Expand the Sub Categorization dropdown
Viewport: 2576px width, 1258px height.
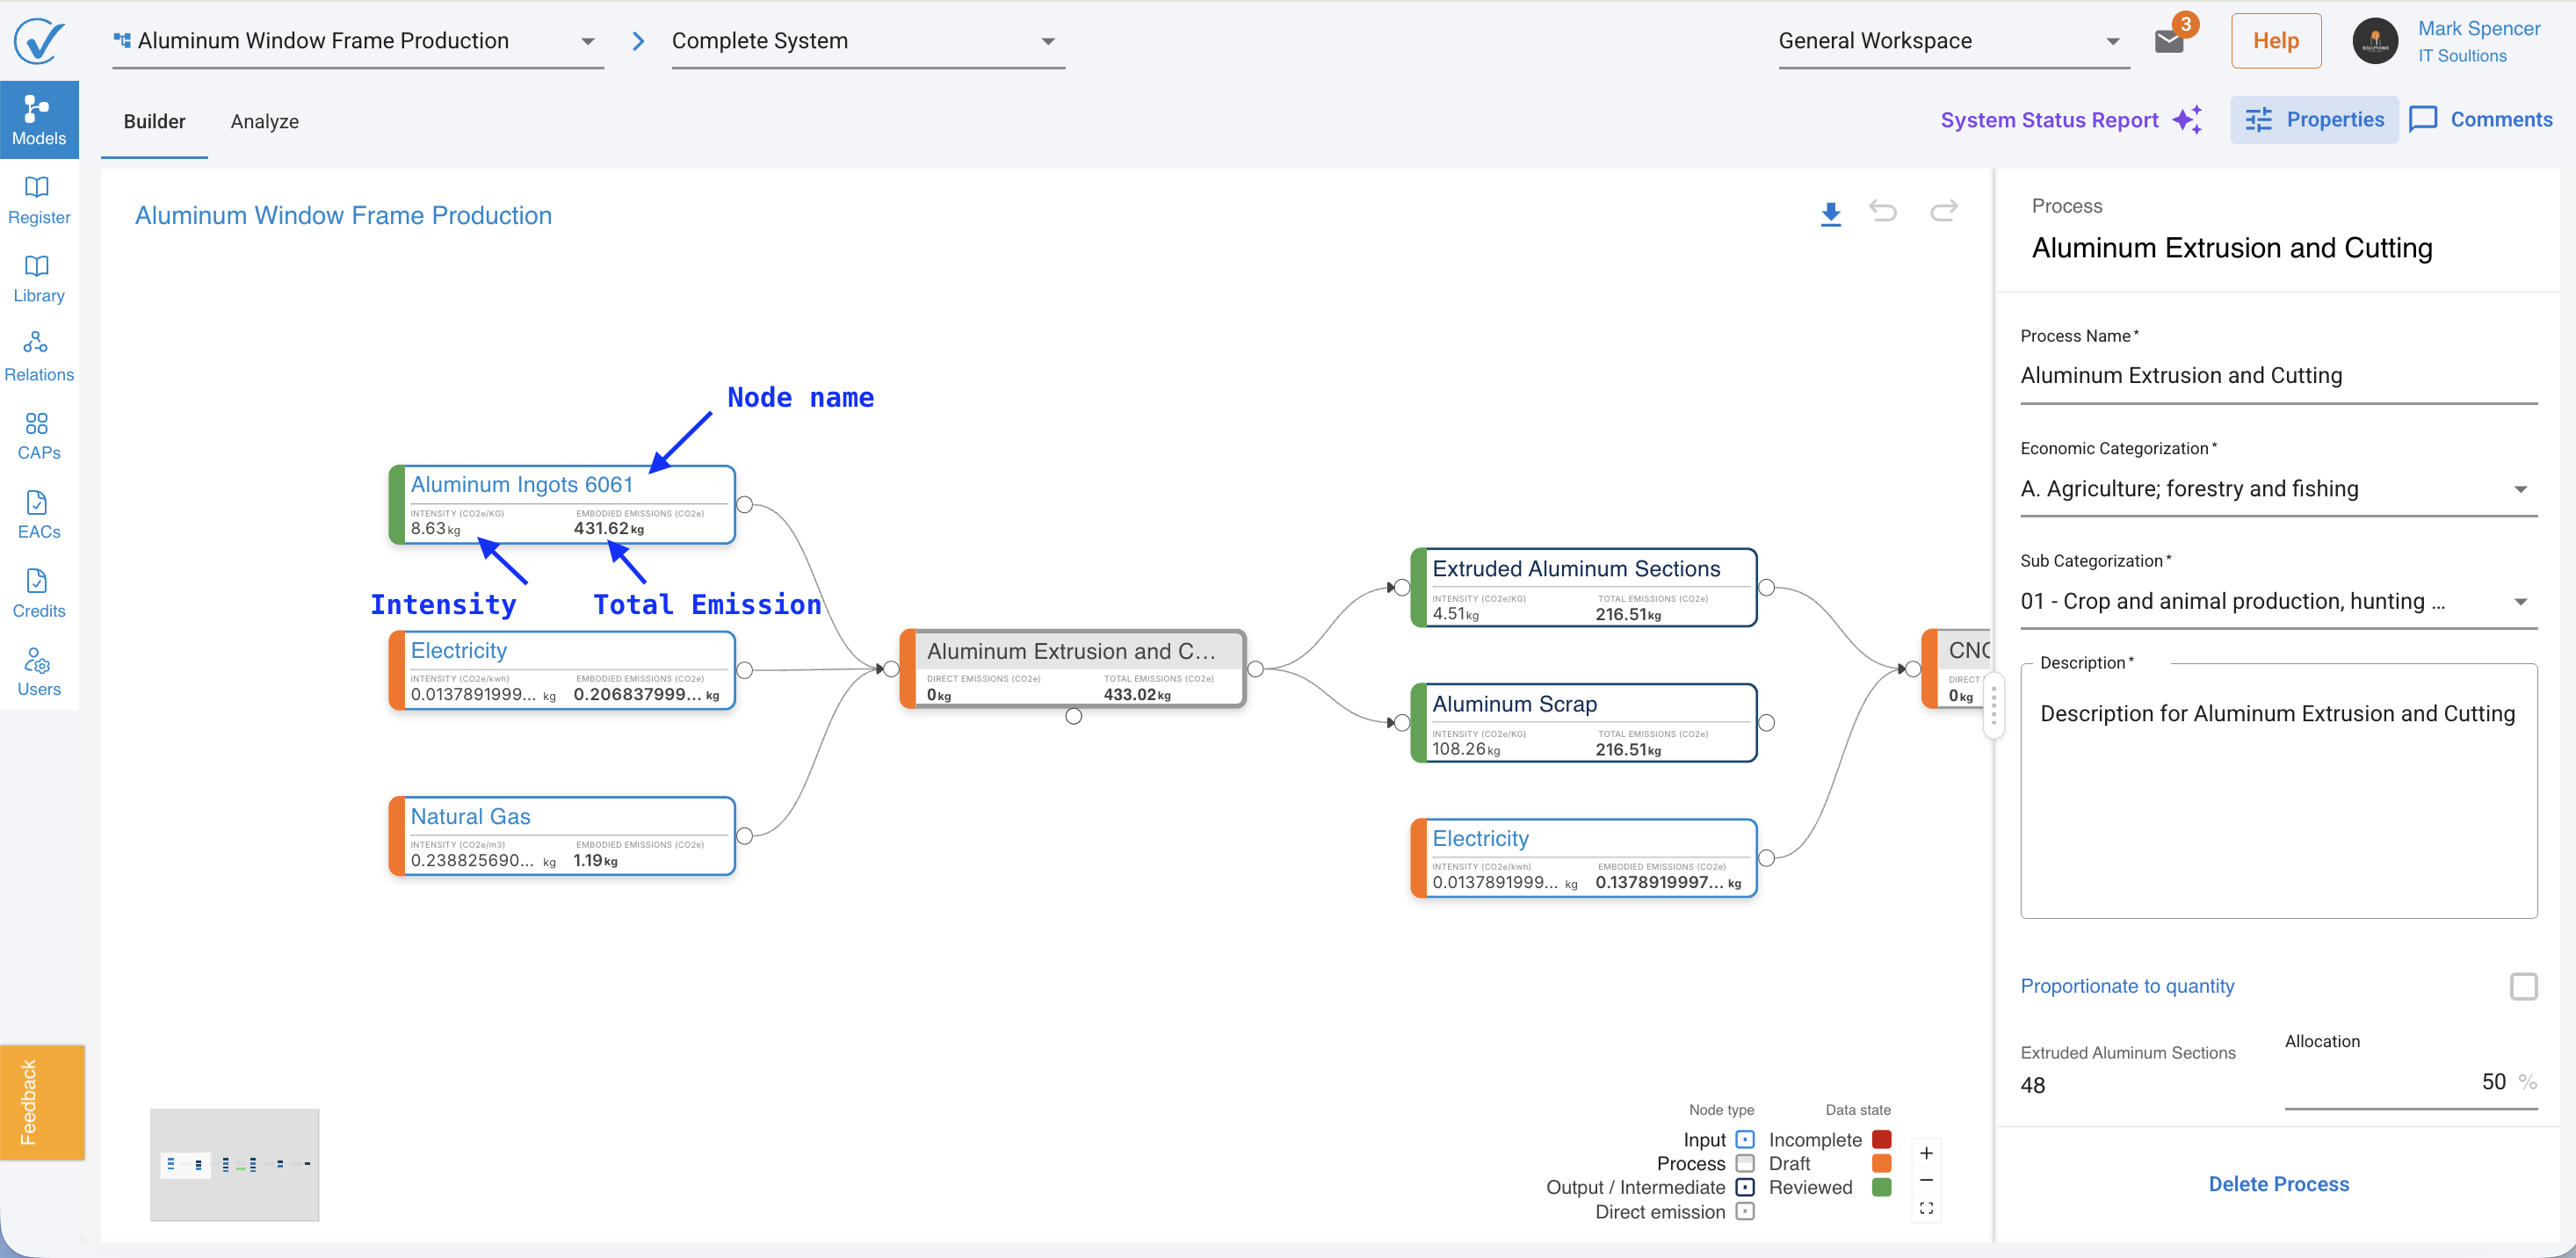(2278, 602)
